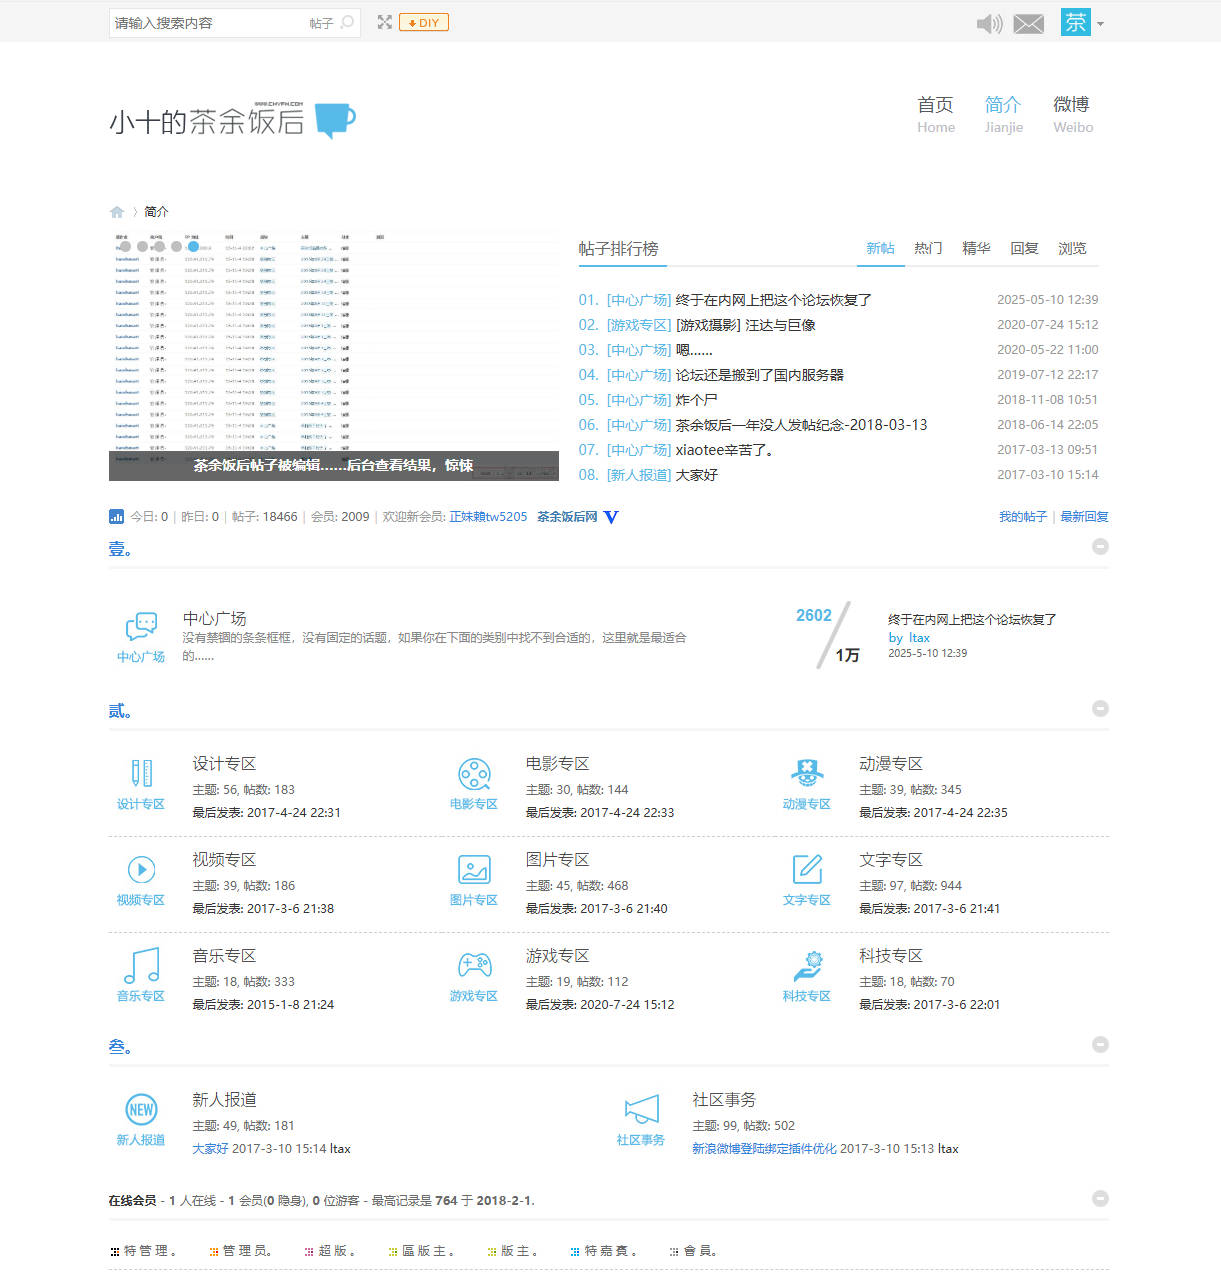Open new member 正妹賴tw5205 profile

pyautogui.click(x=488, y=517)
